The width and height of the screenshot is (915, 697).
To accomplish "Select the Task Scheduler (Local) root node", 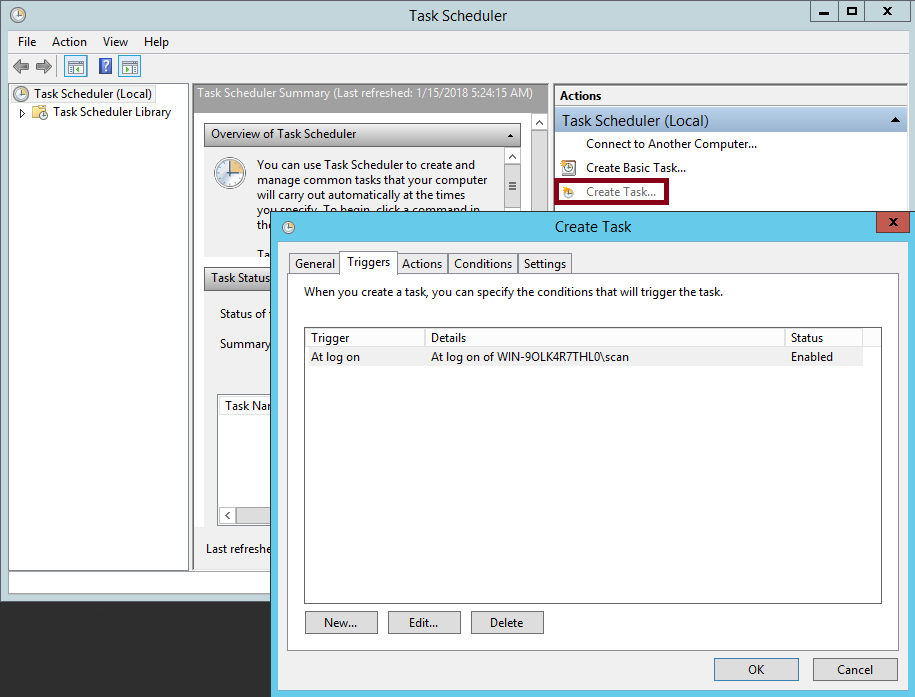I will (92, 94).
